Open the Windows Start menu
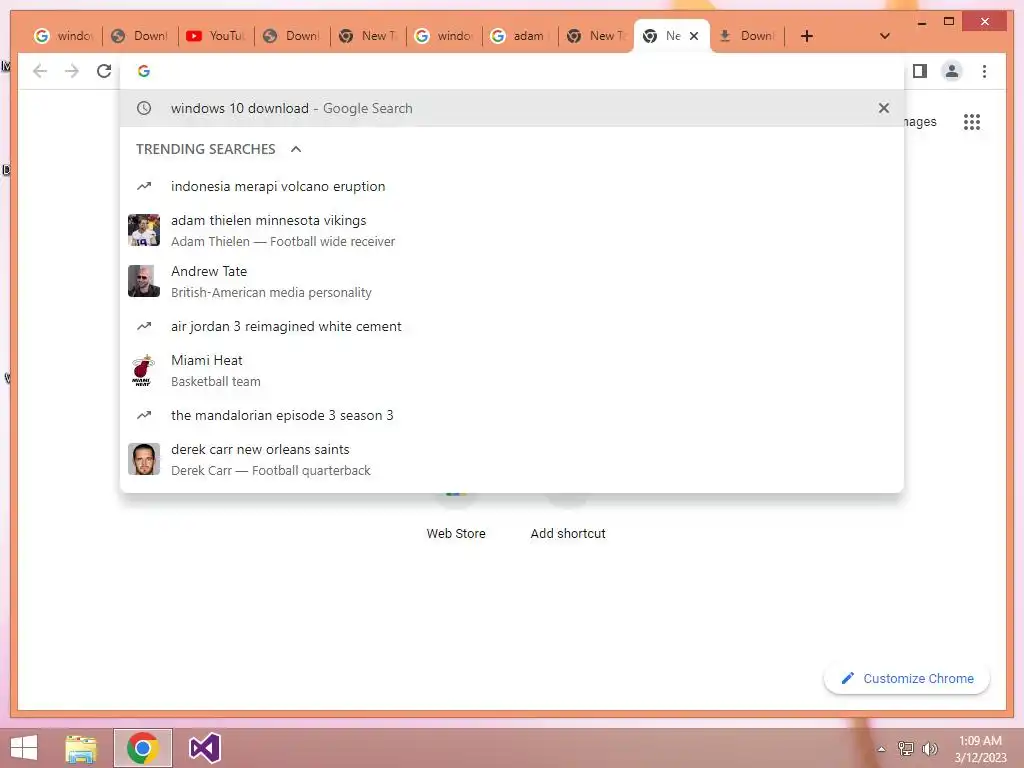This screenshot has height=768, width=1024. [24, 748]
